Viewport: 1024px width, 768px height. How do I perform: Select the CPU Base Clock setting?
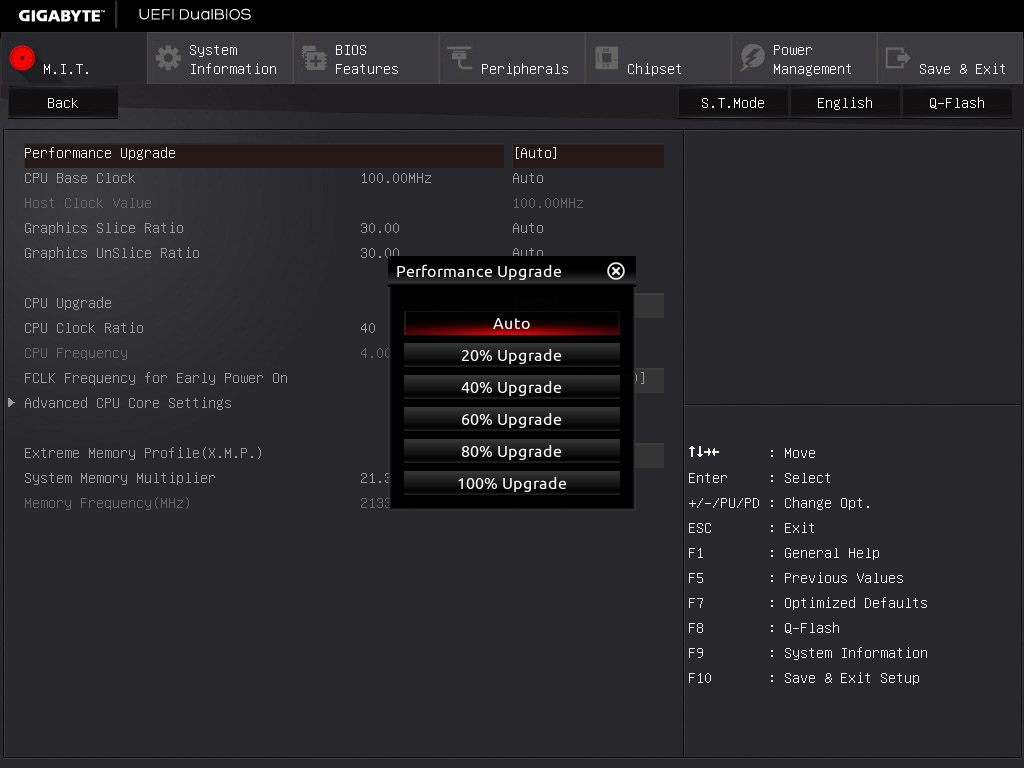(80, 178)
